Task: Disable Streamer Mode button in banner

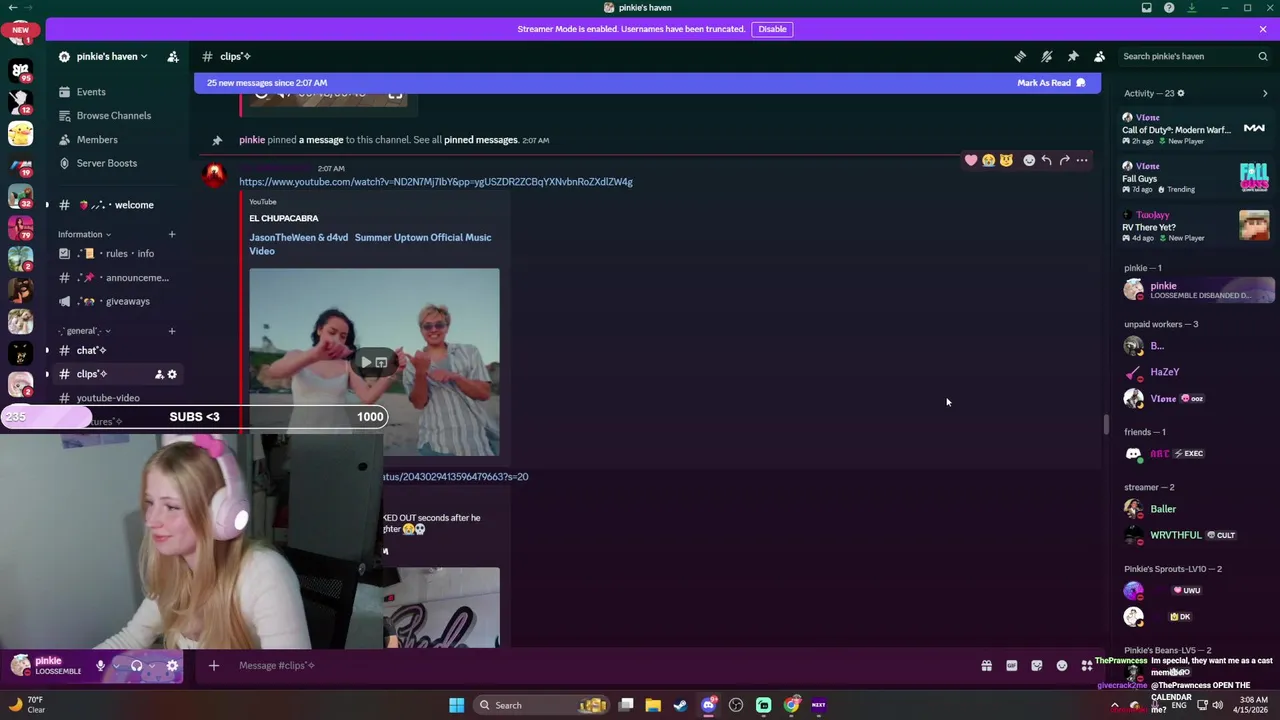Action: tap(772, 29)
